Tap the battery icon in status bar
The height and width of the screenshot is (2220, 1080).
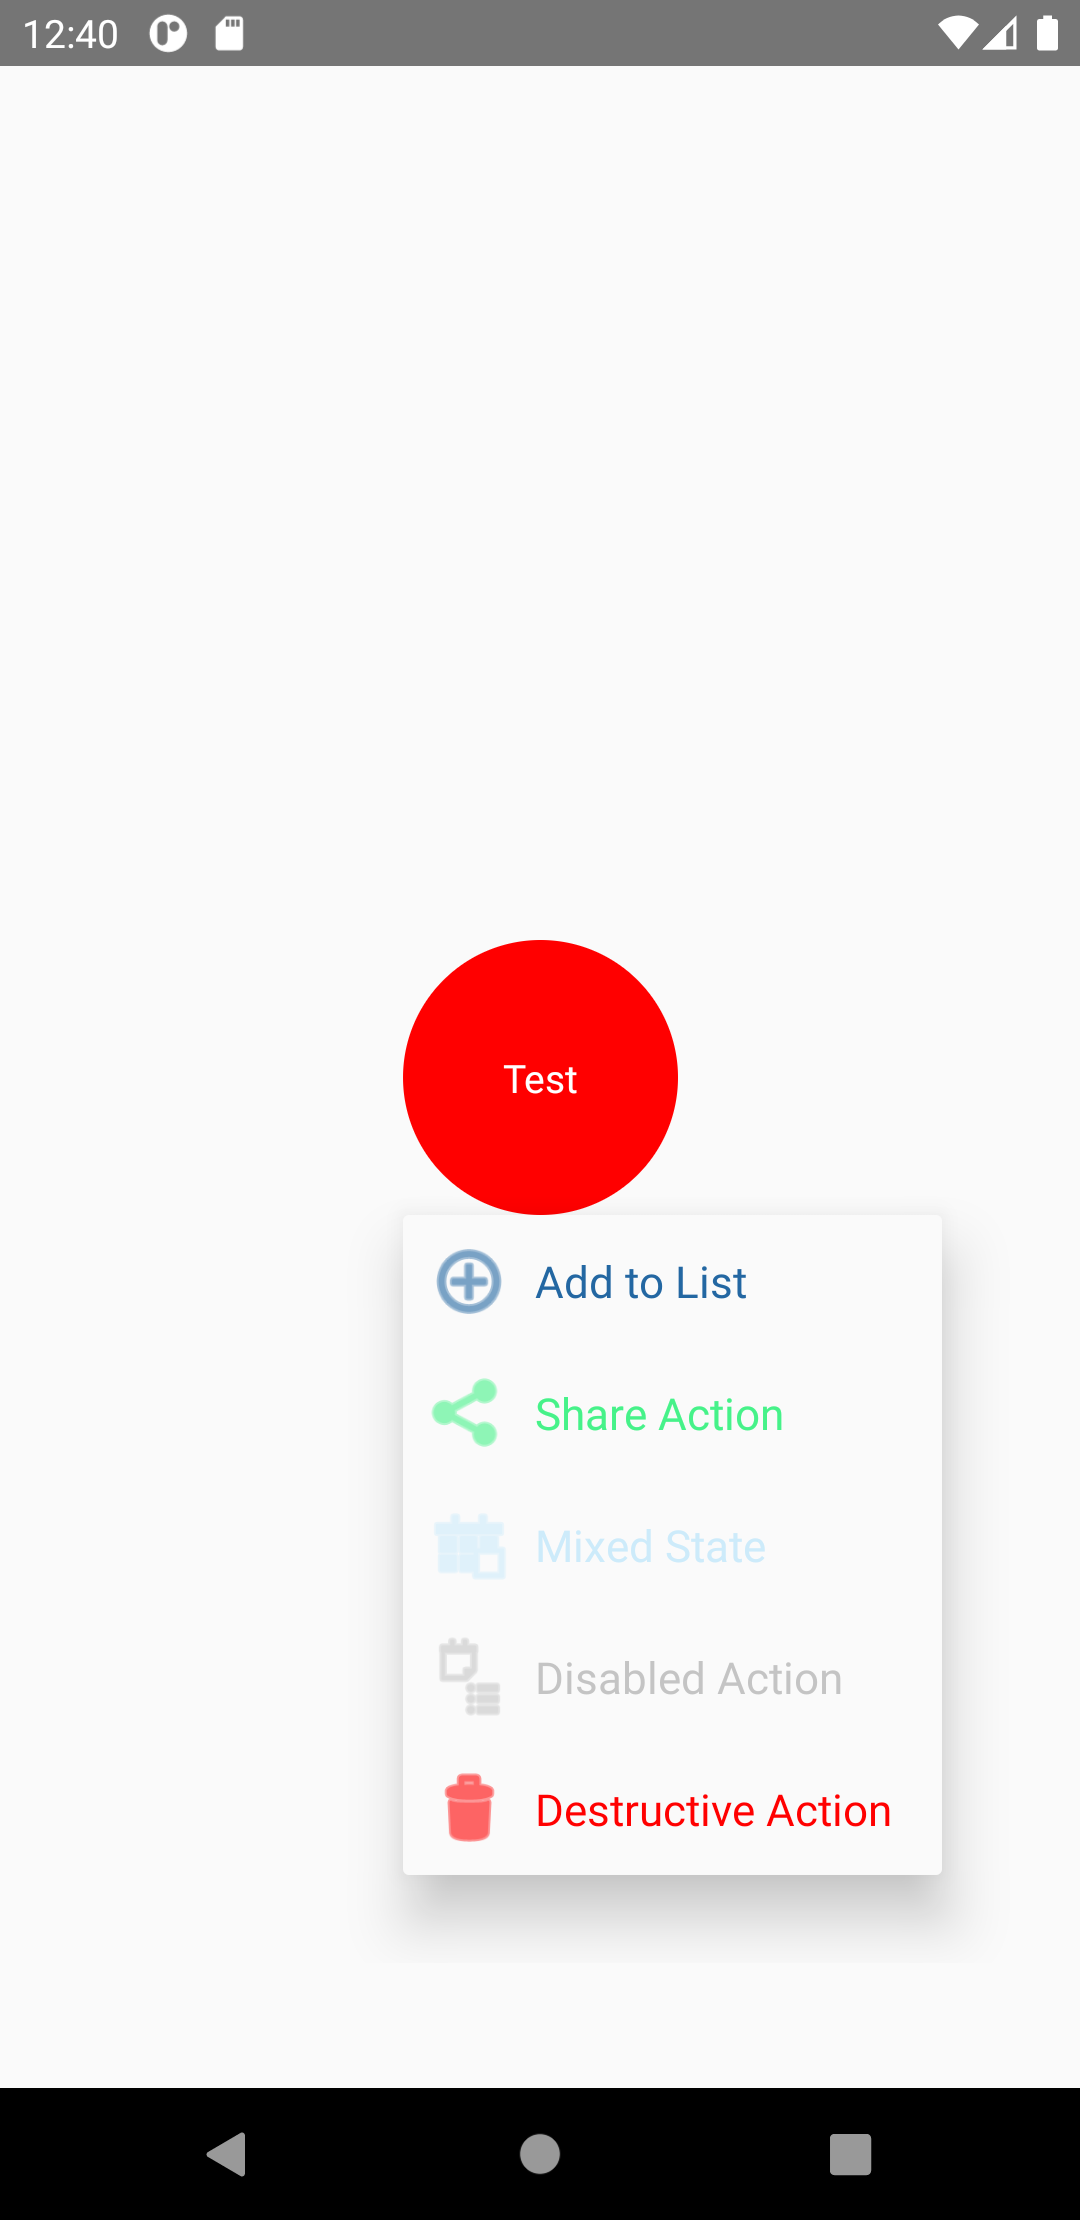click(1048, 33)
